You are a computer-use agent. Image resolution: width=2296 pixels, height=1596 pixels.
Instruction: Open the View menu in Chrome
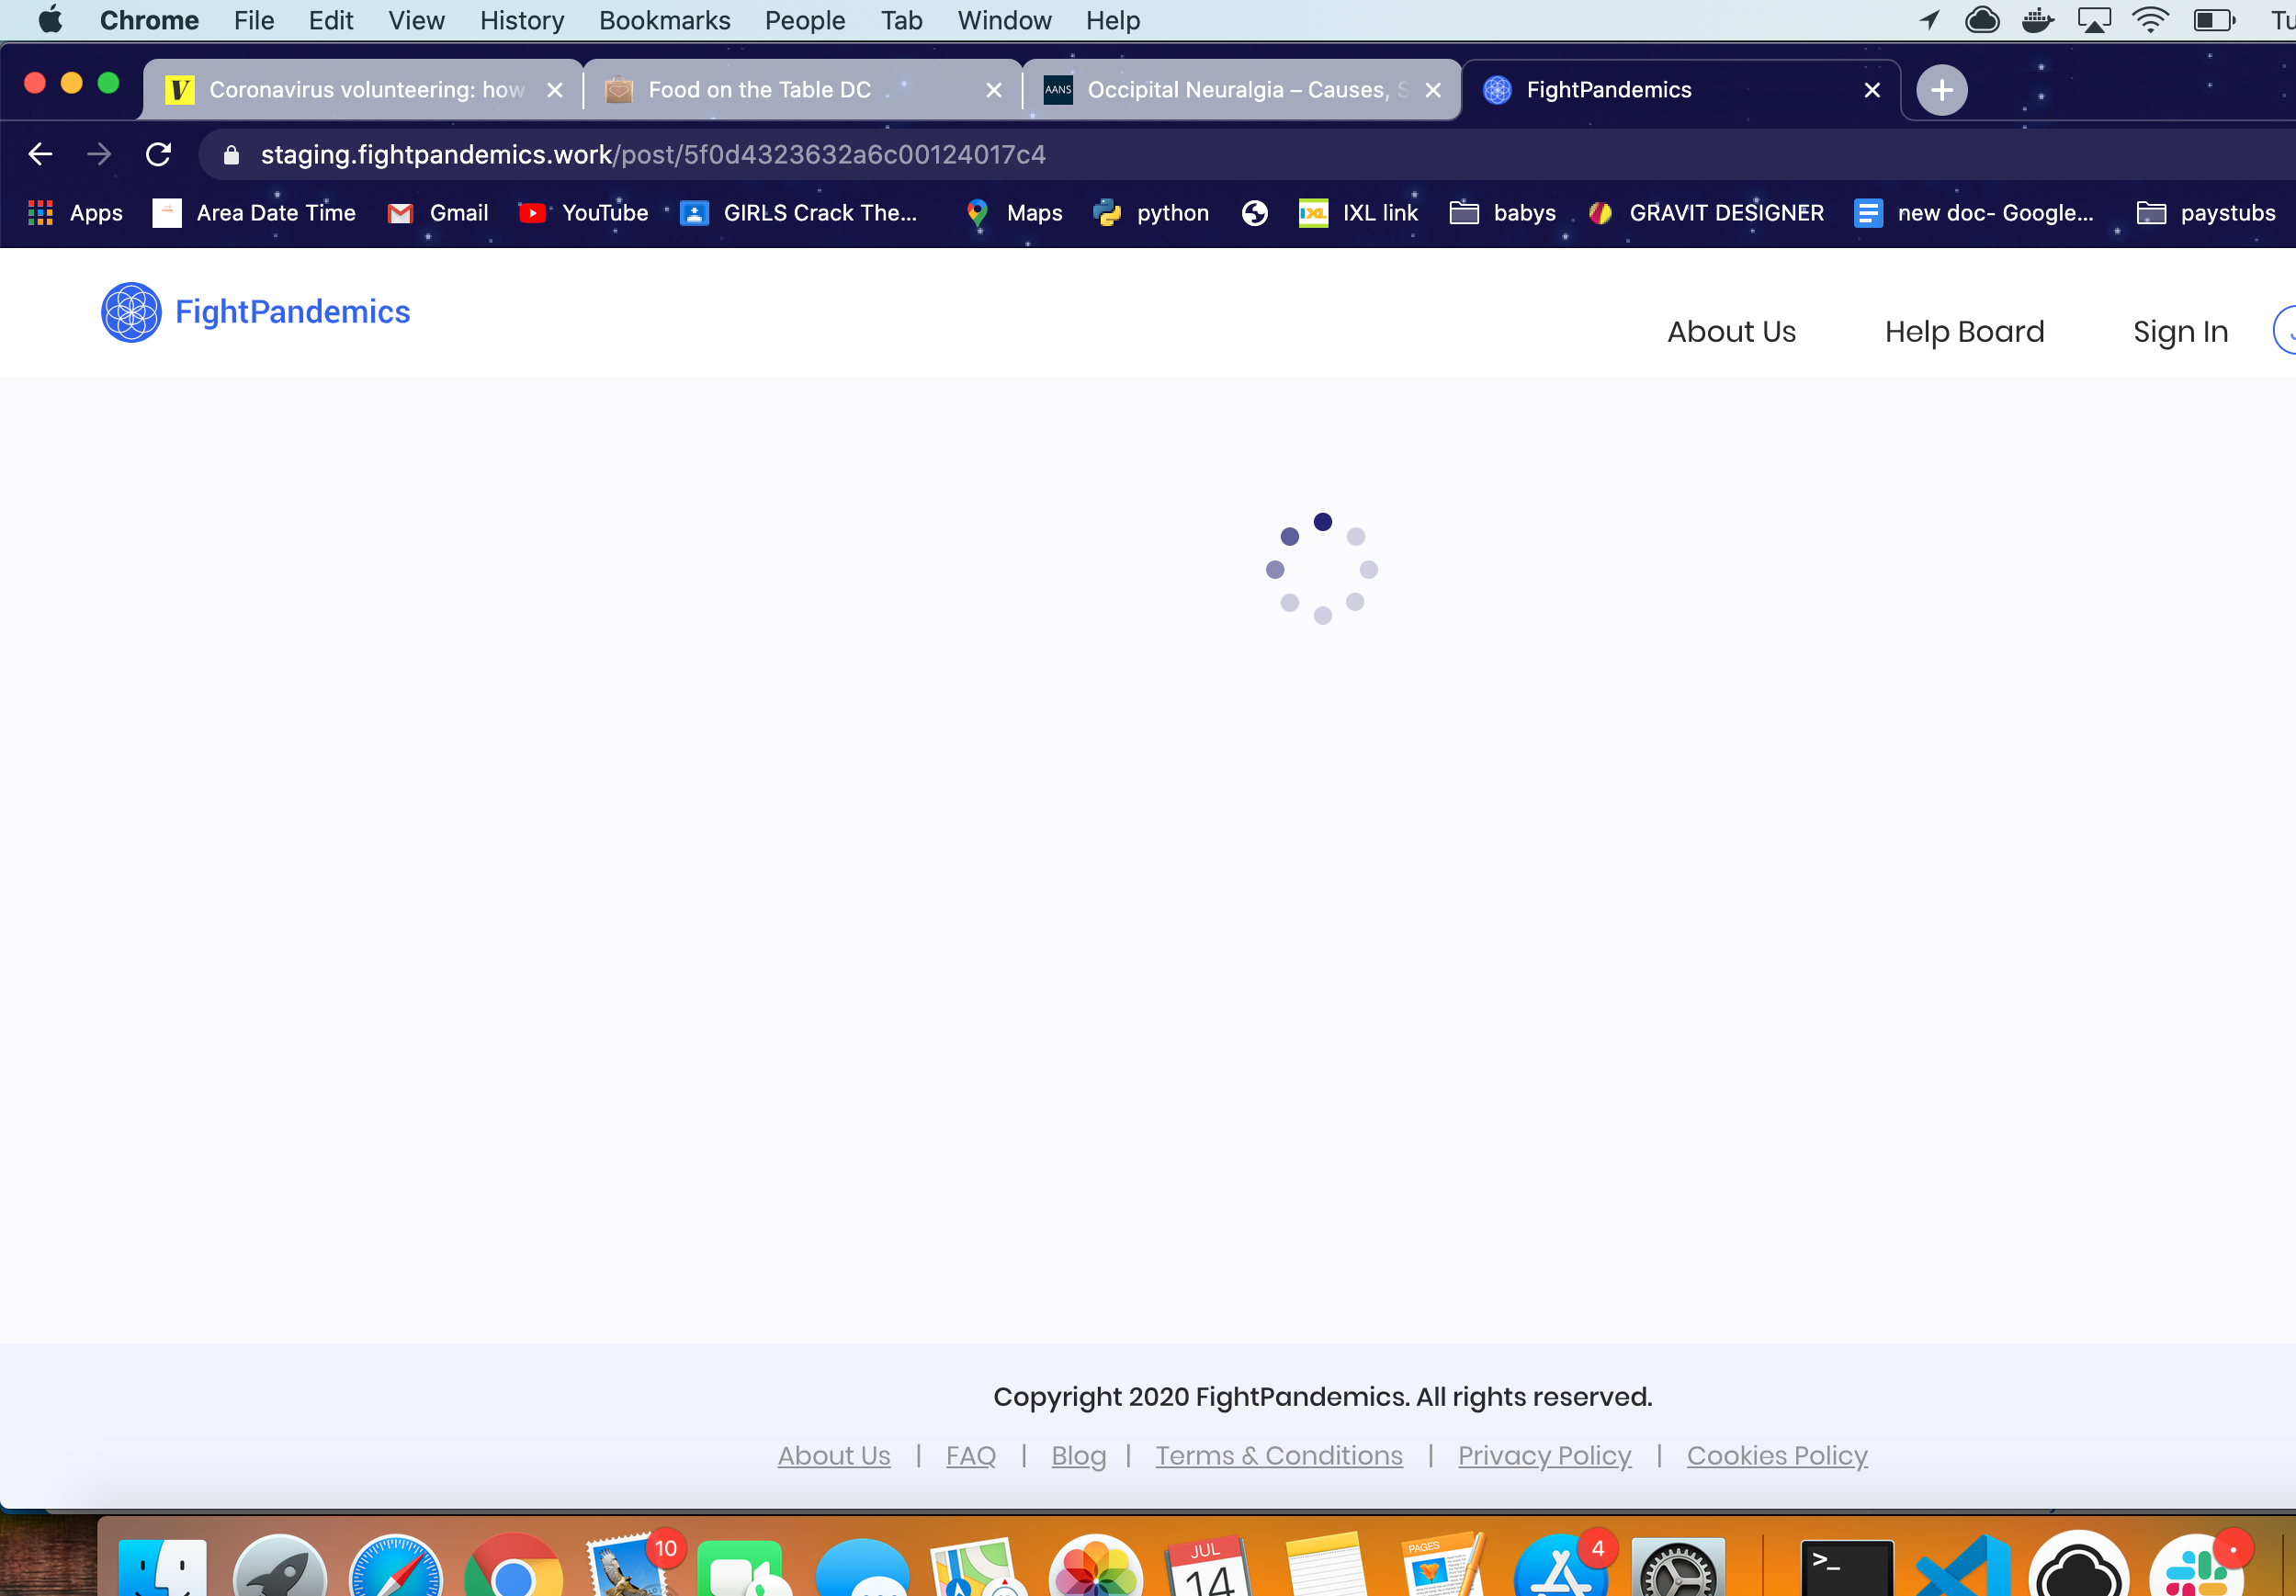(x=416, y=20)
